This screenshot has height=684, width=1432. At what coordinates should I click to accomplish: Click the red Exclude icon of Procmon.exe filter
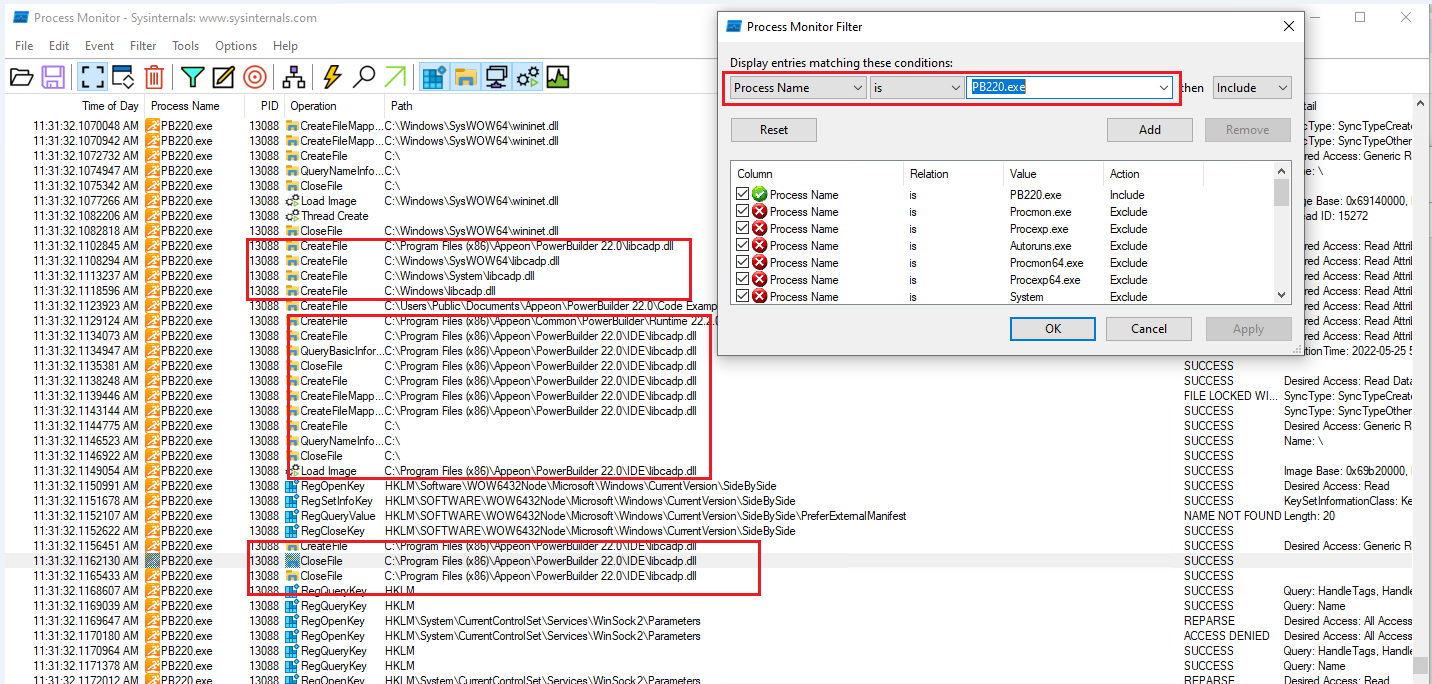click(759, 212)
